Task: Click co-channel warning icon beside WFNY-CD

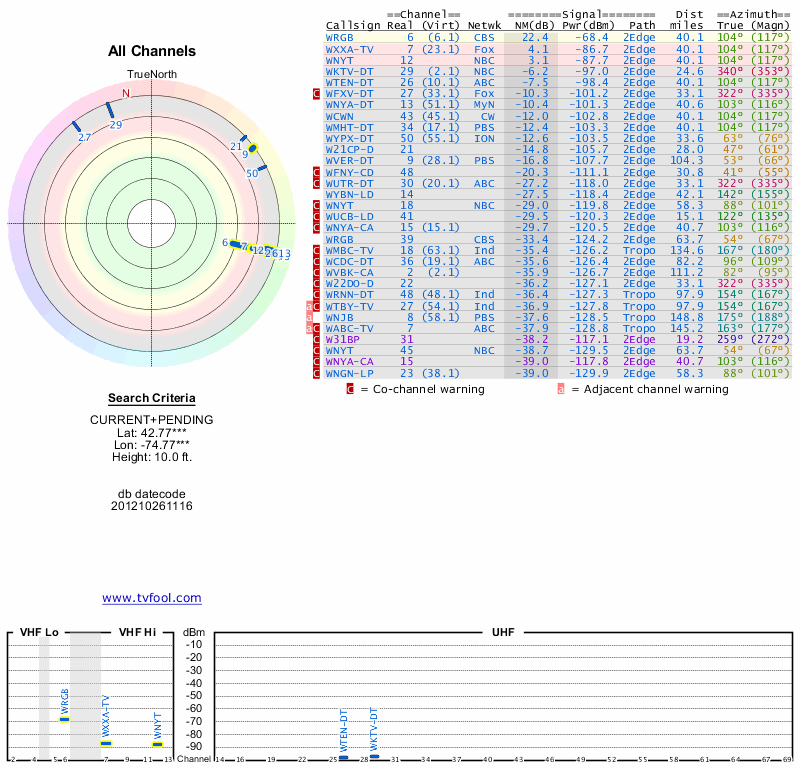Action: tap(316, 172)
